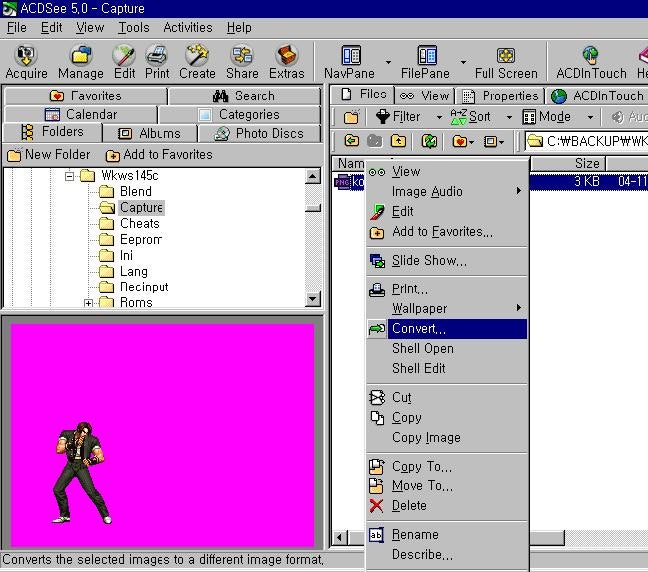
Task: Expand the Roms folder node
Action: [x=88, y=303]
